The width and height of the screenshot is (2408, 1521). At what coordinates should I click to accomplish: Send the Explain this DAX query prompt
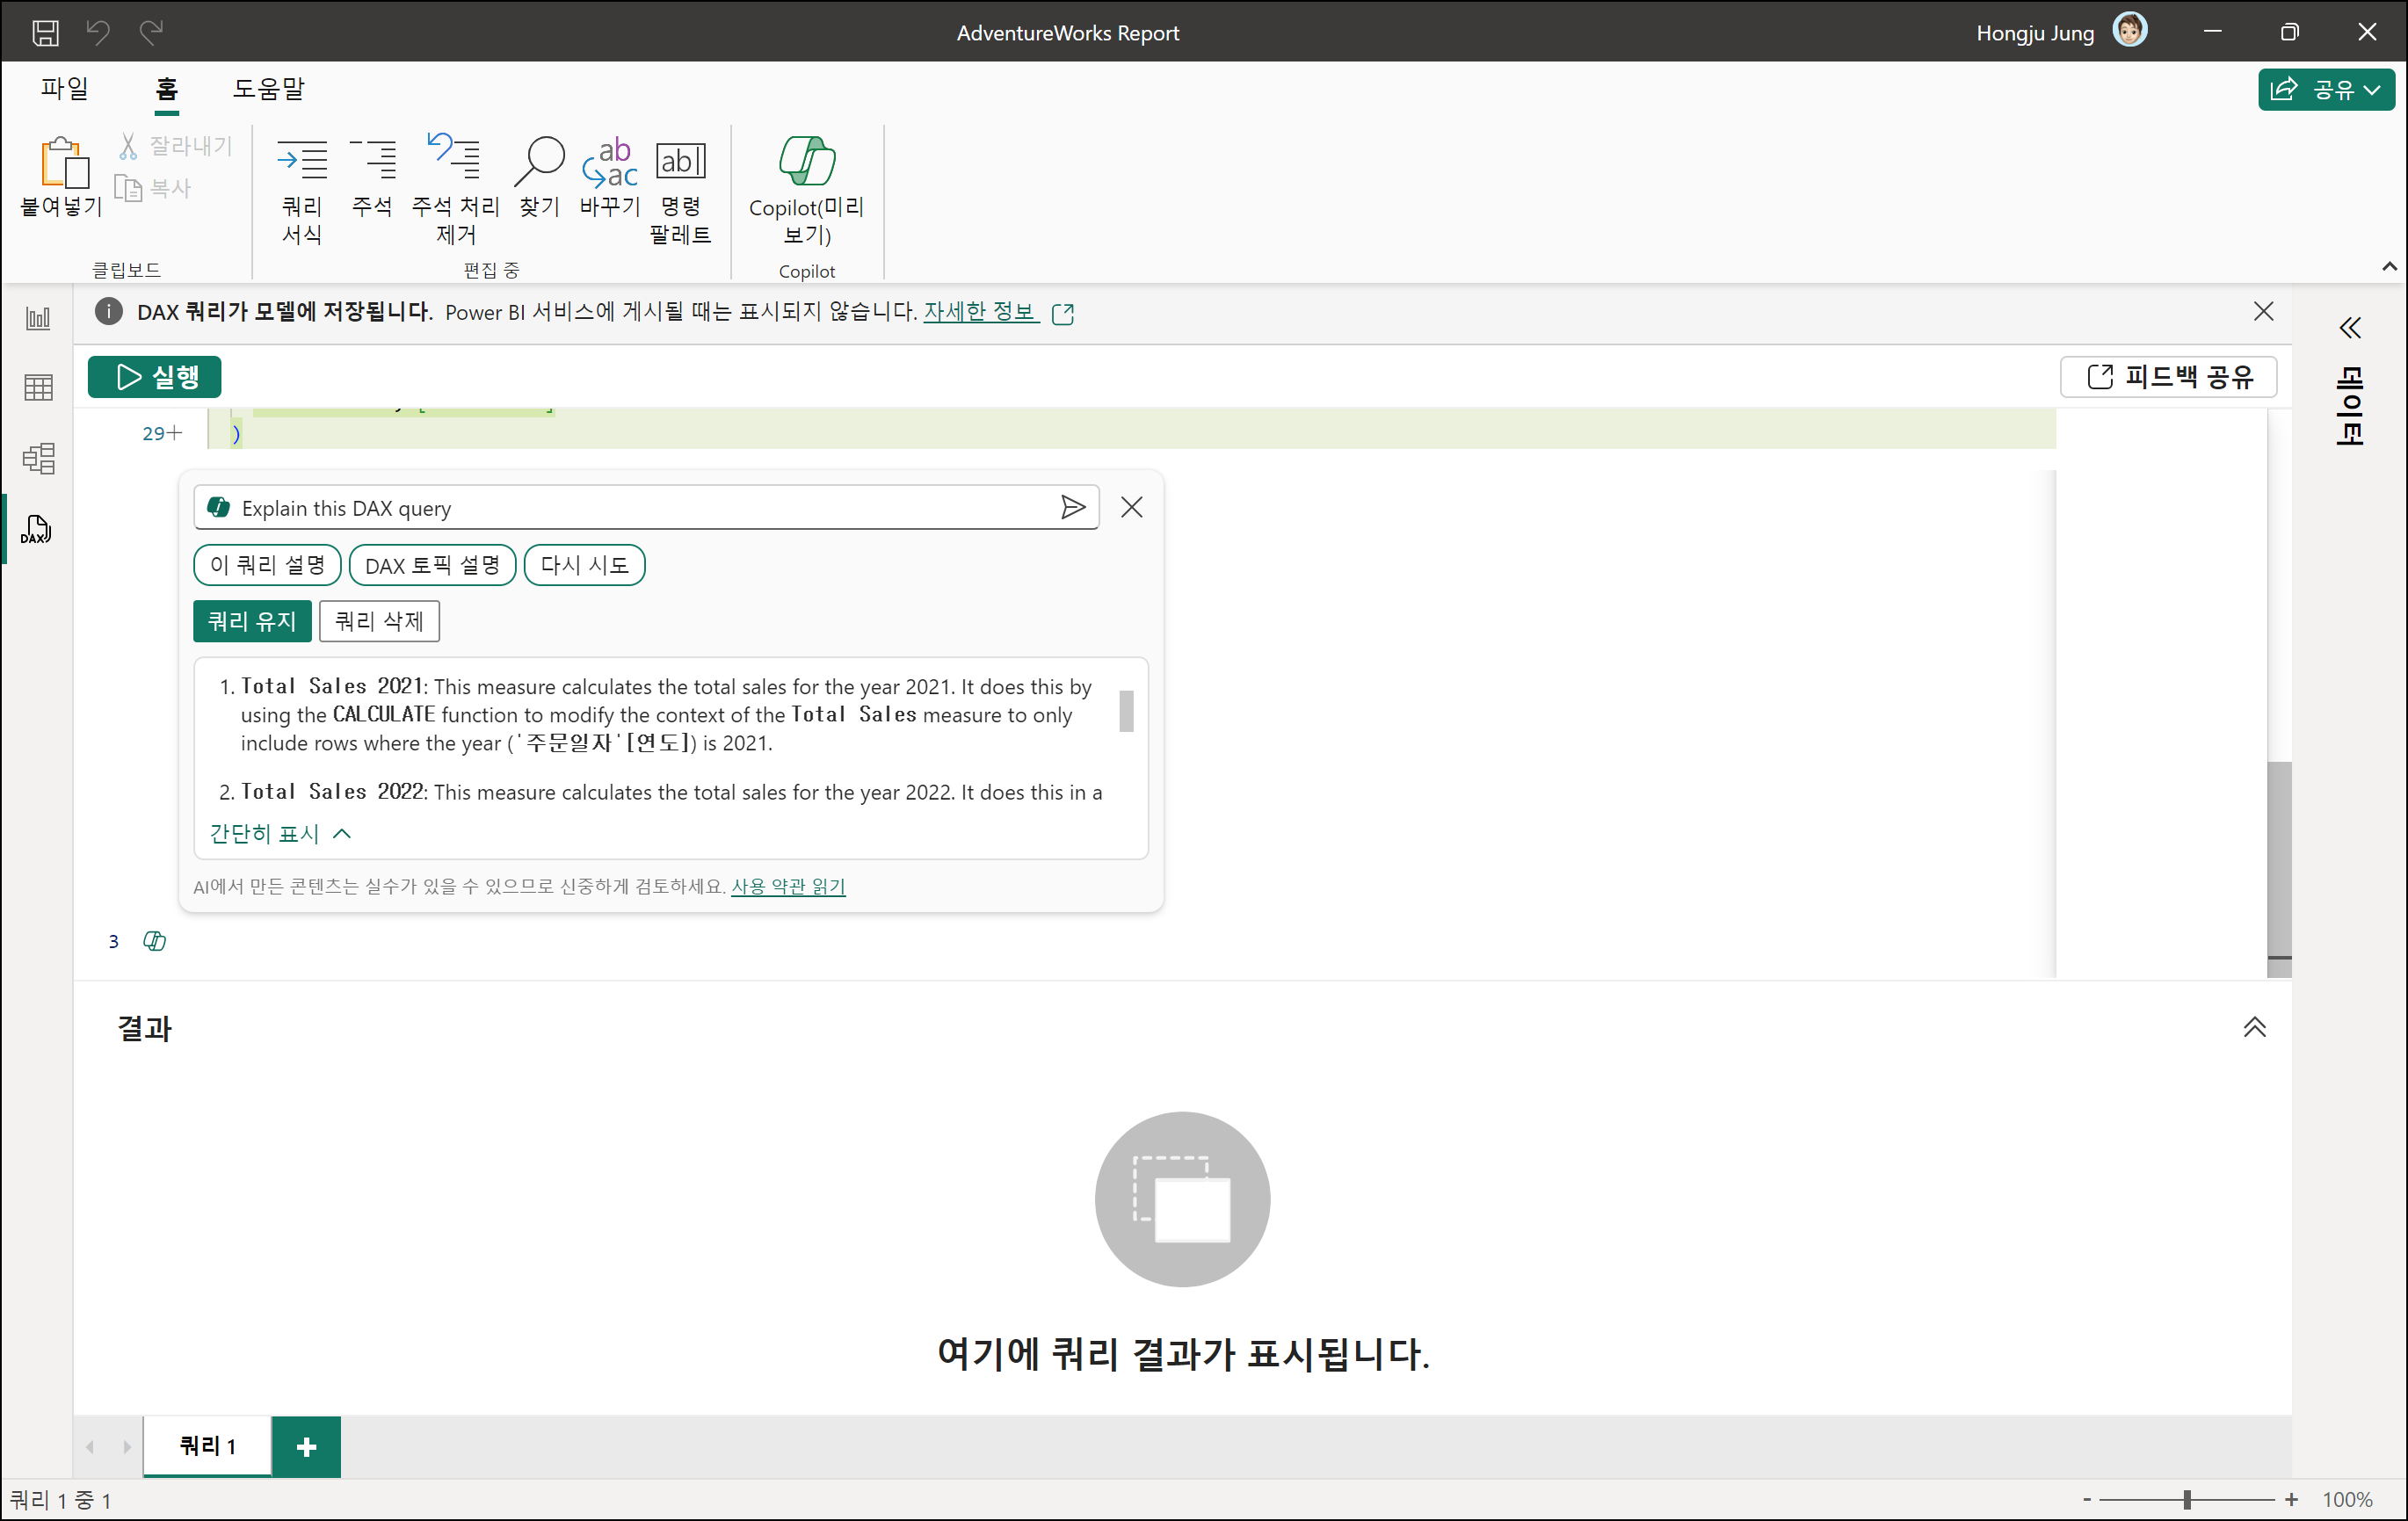pyautogui.click(x=1072, y=508)
